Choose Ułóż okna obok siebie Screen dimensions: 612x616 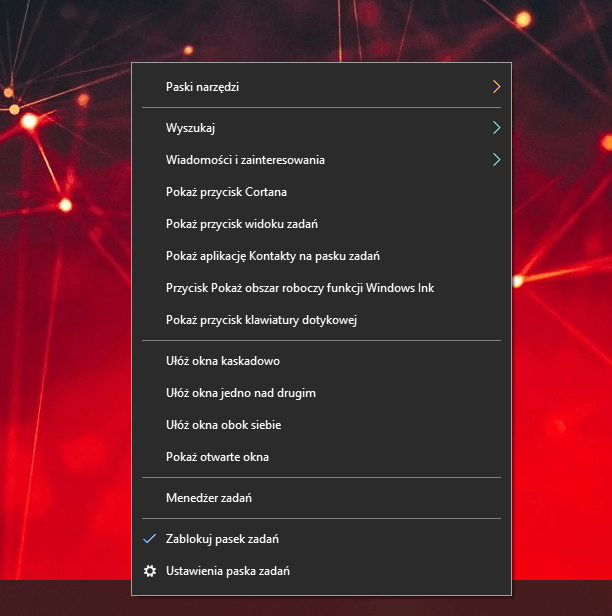pyautogui.click(x=321, y=425)
